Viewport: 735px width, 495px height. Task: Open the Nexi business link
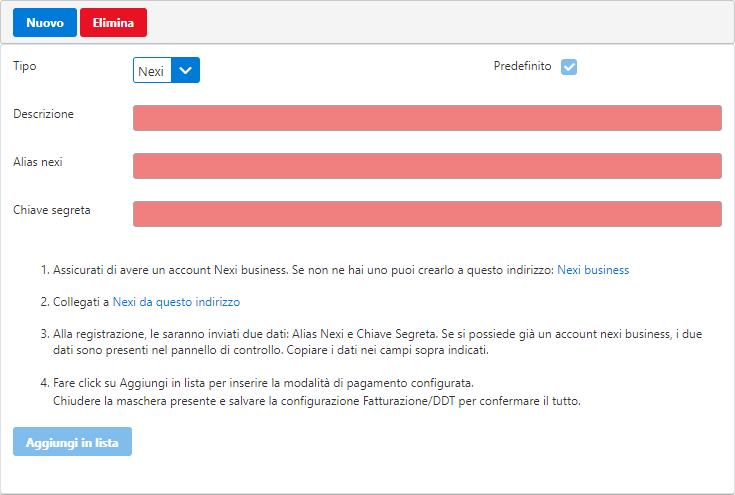593,270
